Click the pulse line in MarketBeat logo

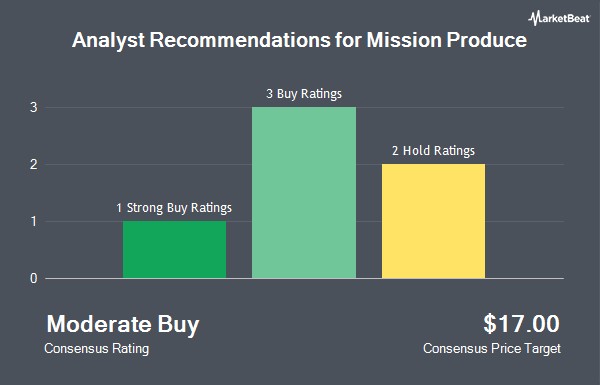[535, 18]
